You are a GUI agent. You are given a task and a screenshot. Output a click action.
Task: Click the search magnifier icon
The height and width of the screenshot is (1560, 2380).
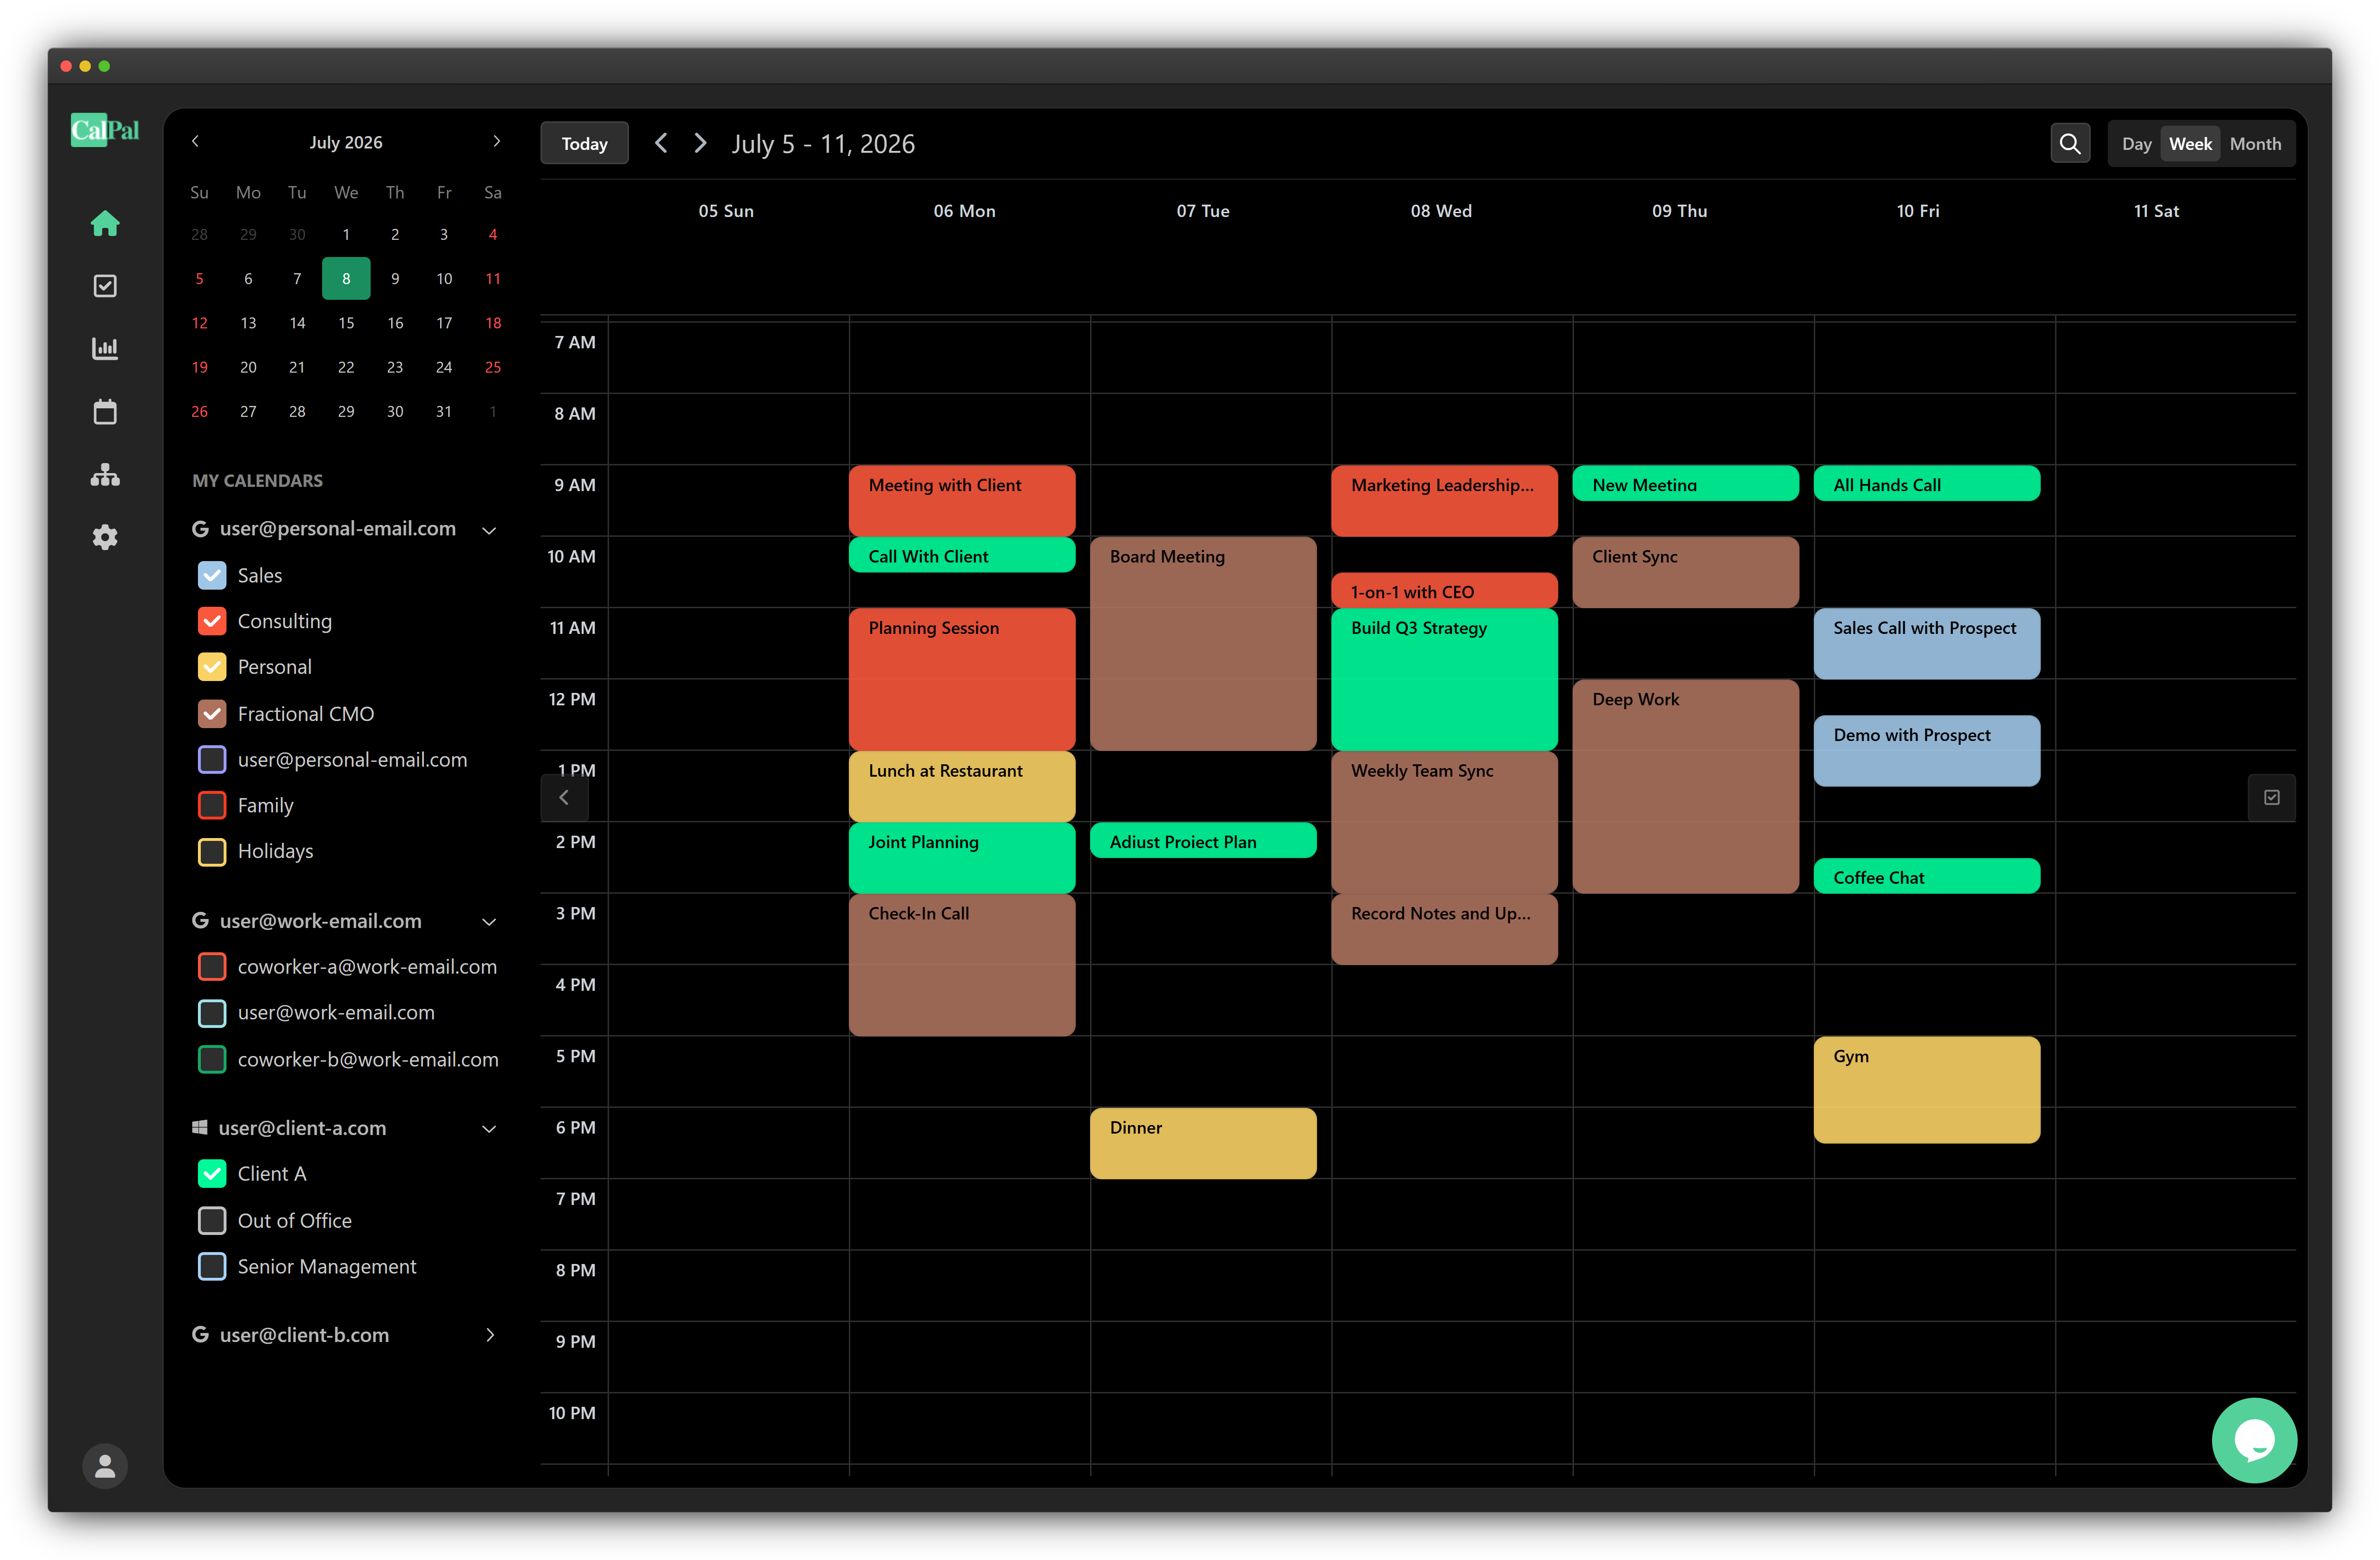(x=2069, y=144)
